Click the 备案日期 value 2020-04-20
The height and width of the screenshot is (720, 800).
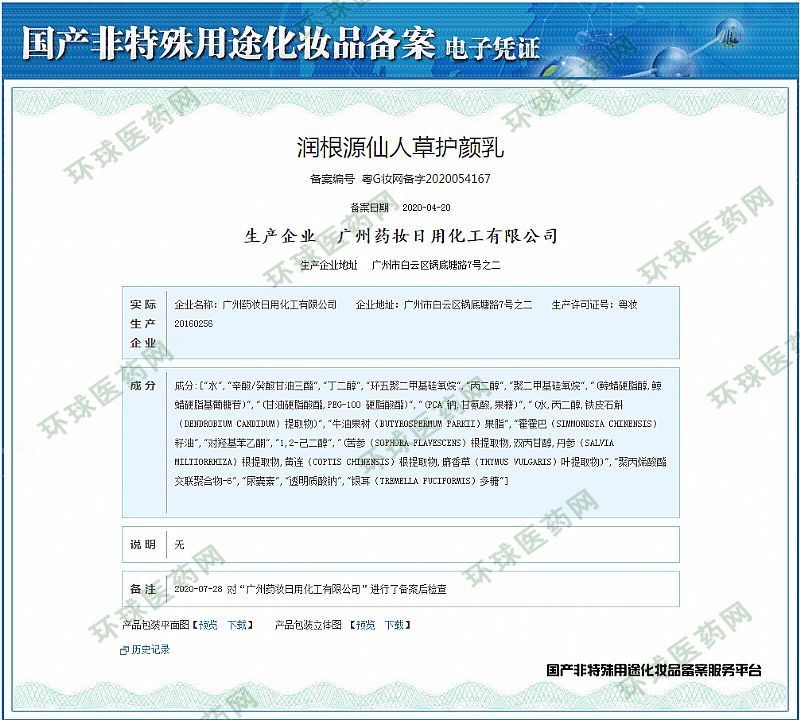(426, 207)
